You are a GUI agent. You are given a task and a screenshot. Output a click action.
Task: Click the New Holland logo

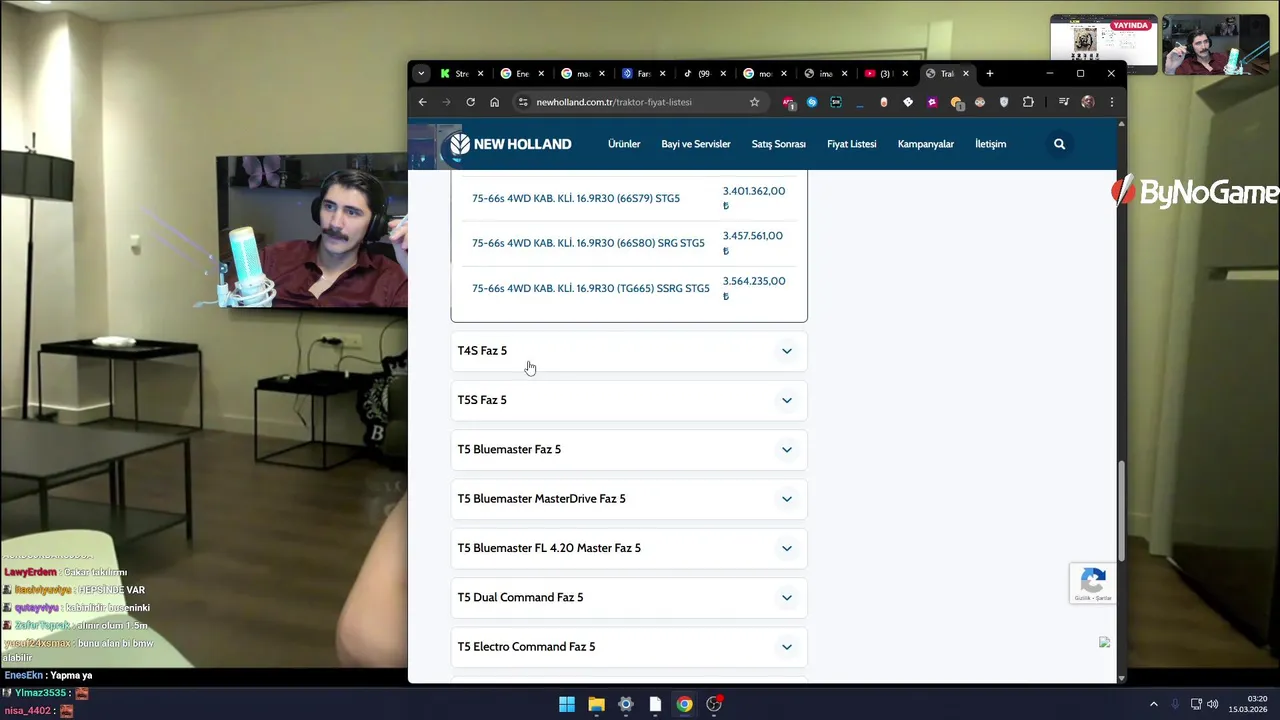tap(511, 144)
